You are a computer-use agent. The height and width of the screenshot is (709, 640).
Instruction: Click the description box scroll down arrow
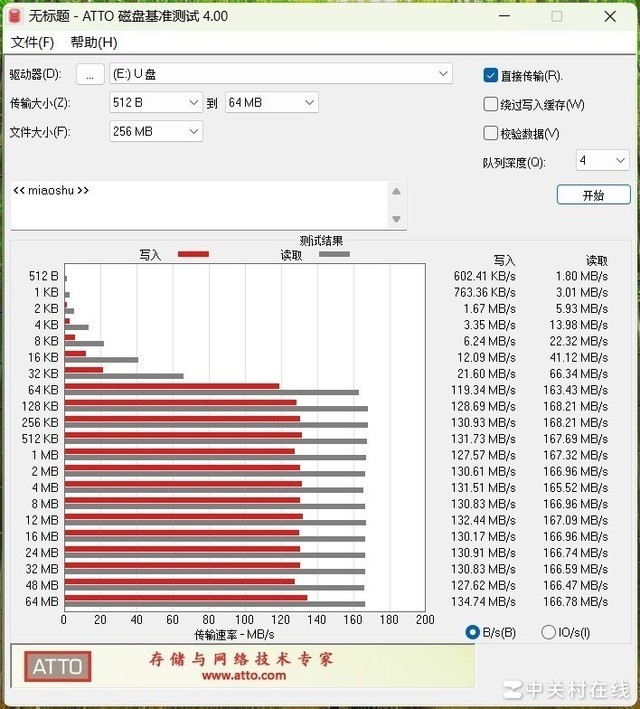pyautogui.click(x=396, y=219)
